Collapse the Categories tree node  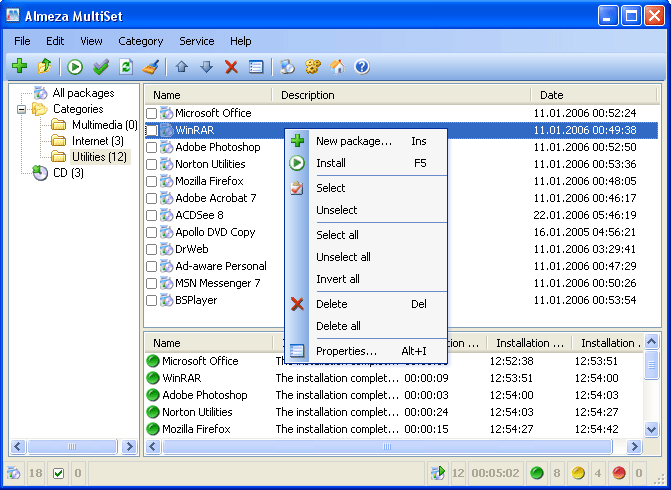click(x=21, y=109)
